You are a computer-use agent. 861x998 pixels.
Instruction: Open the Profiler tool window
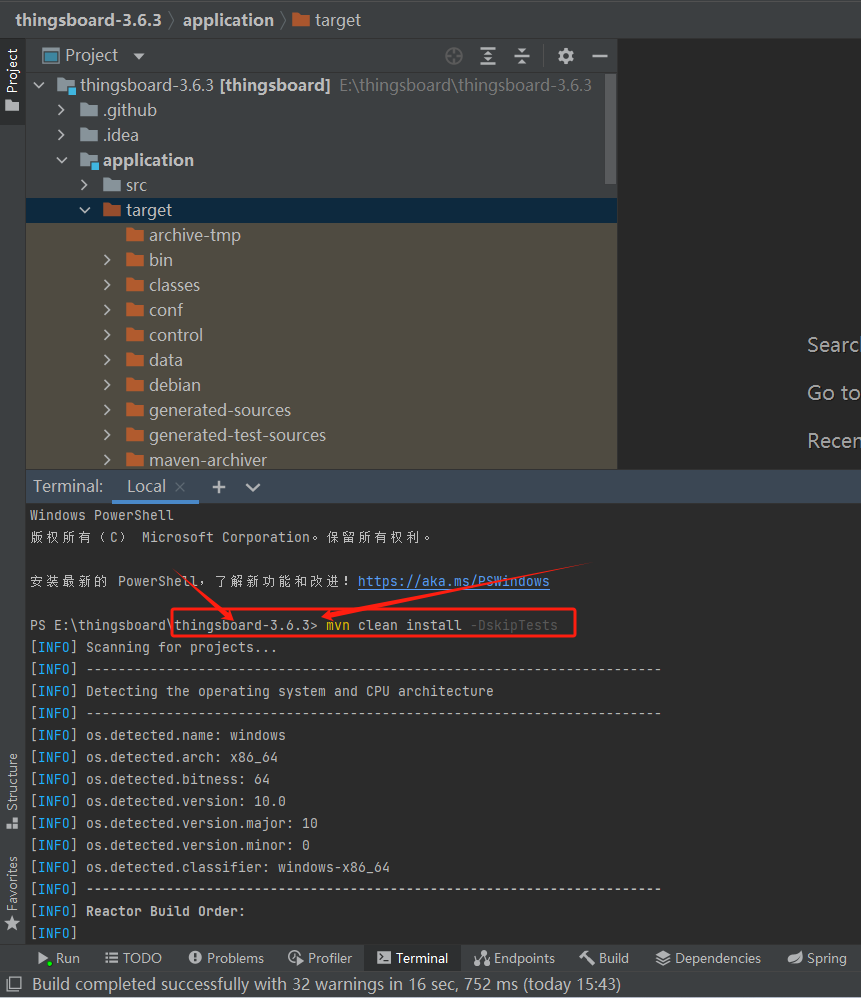(x=320, y=957)
